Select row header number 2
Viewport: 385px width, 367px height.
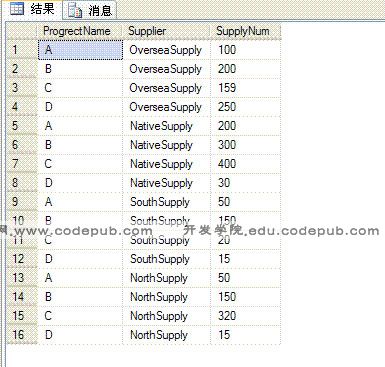[x=22, y=69]
